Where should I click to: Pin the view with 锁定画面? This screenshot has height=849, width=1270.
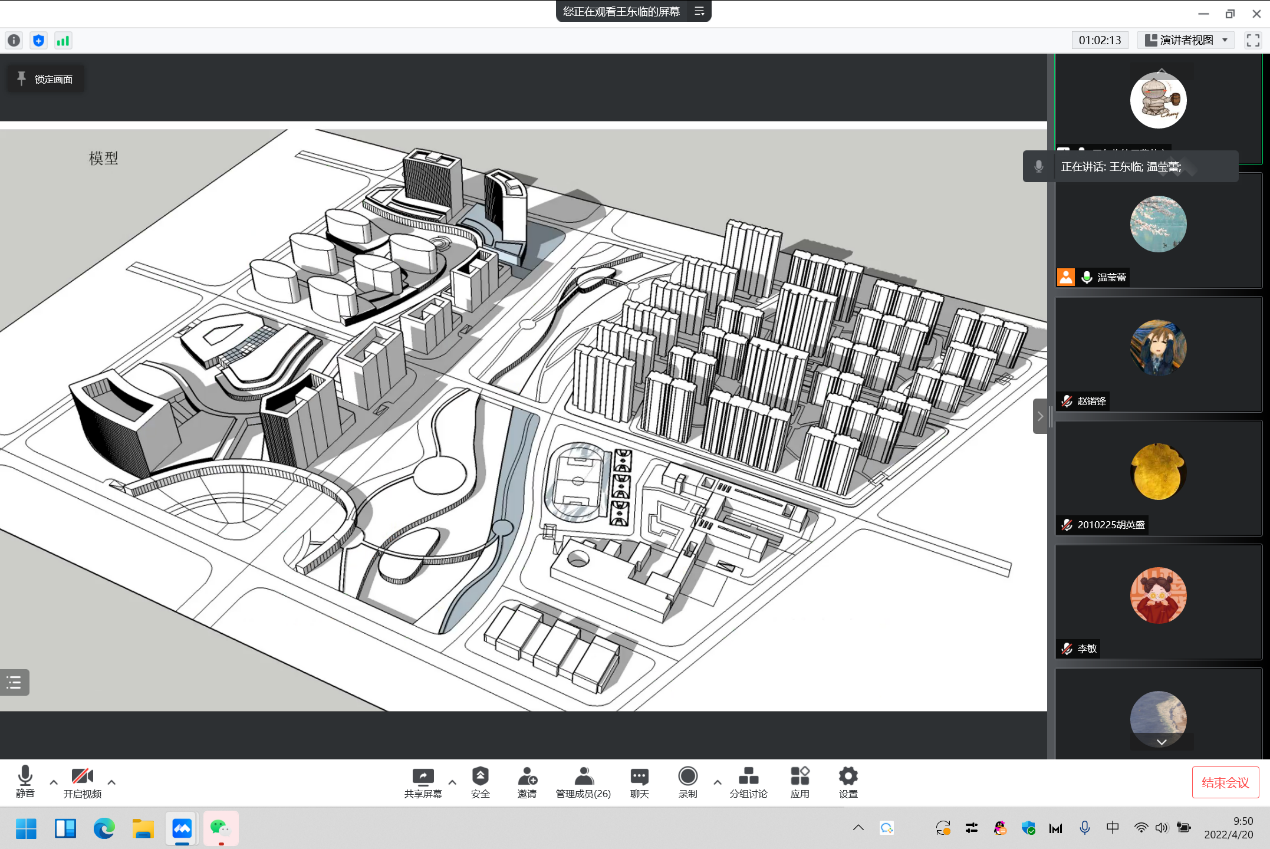pyautogui.click(x=45, y=79)
